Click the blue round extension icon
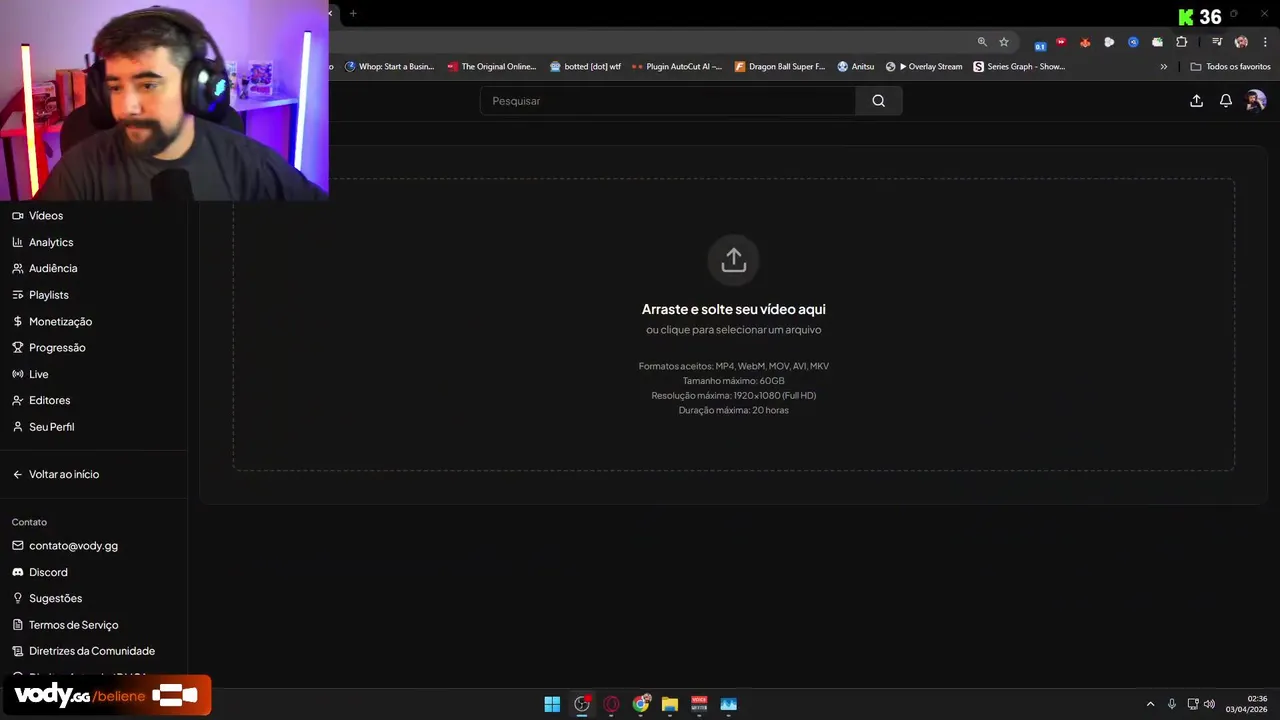Screen dimensions: 1280x720 coord(1133,42)
